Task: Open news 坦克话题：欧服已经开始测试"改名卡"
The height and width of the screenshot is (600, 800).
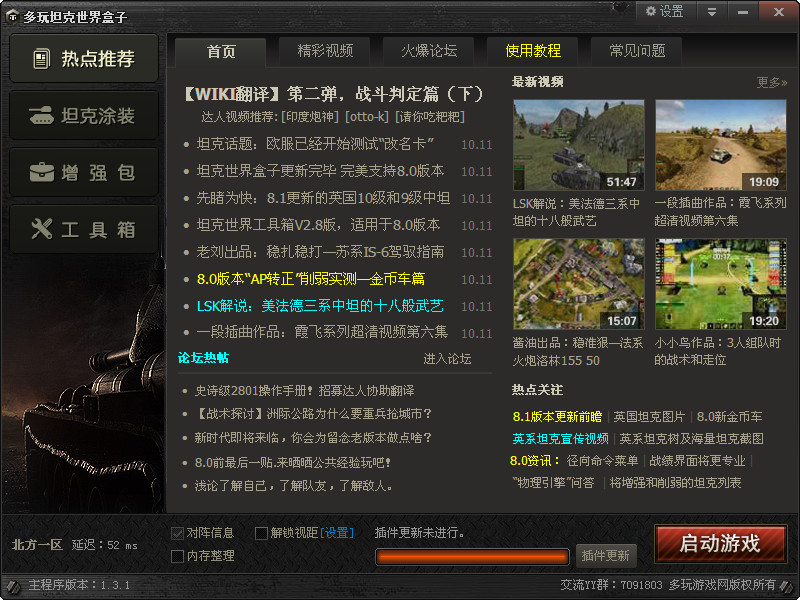Action: [315, 144]
